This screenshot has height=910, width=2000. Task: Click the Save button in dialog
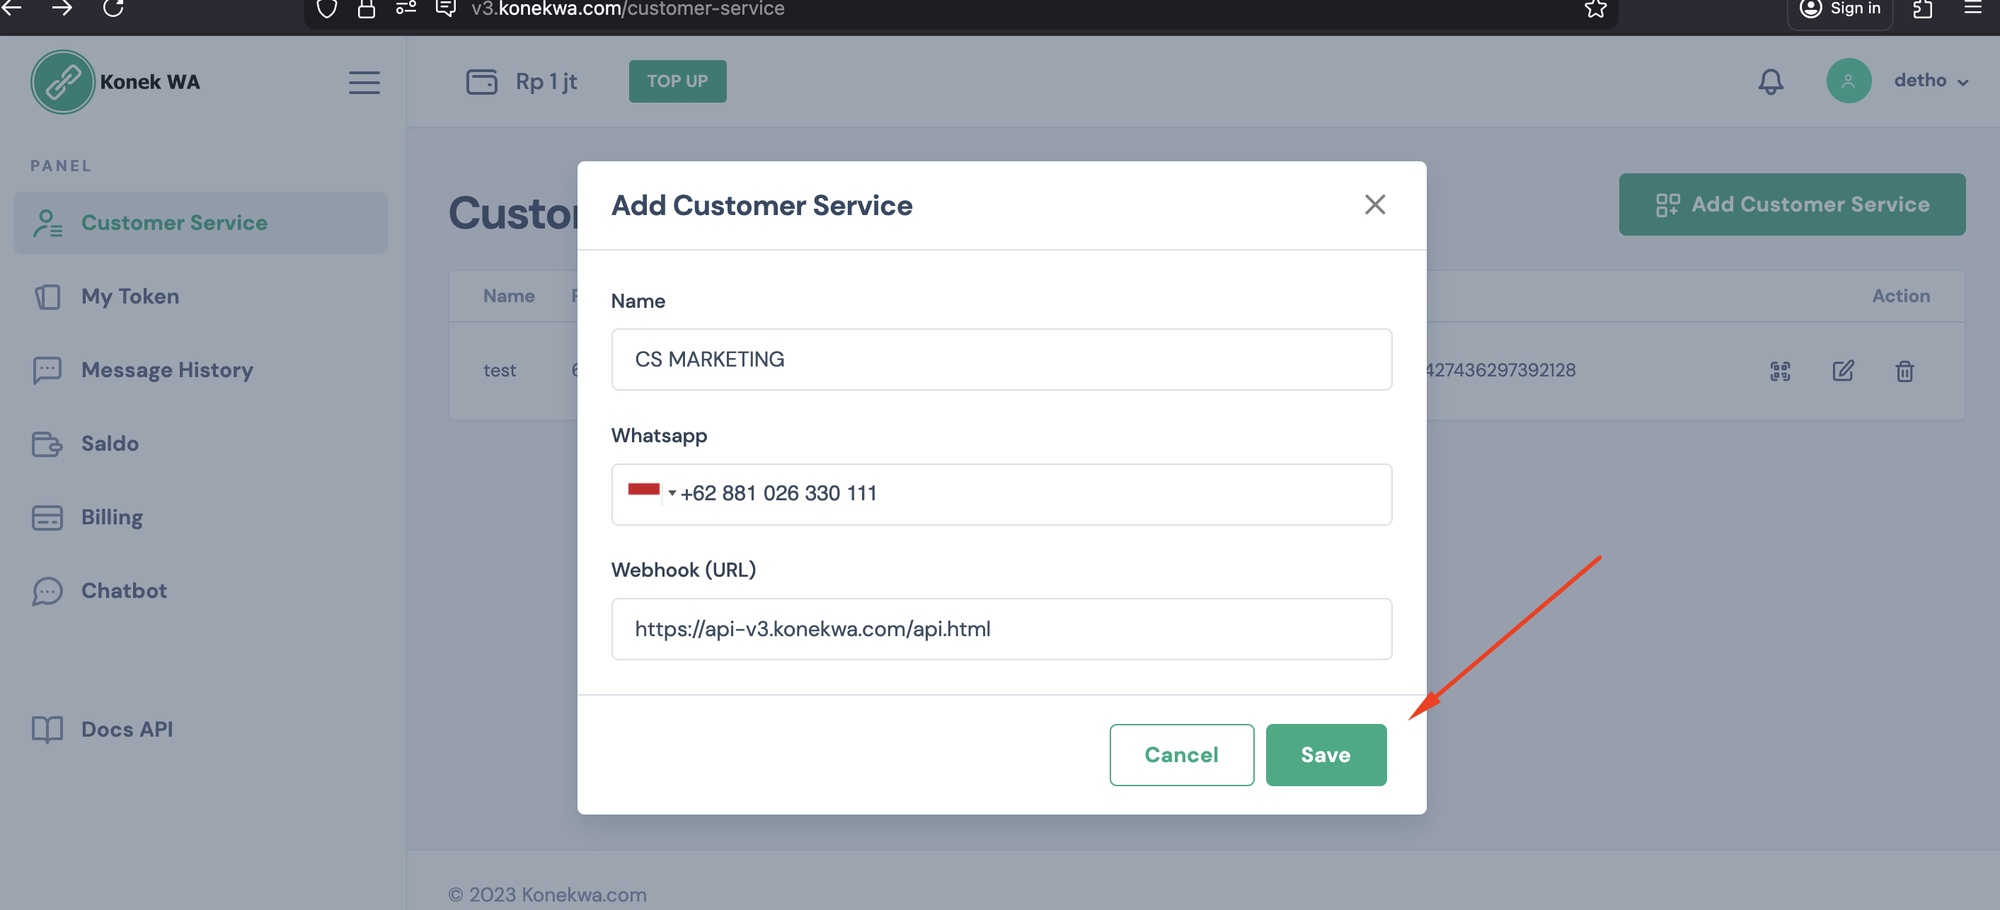pos(1325,755)
